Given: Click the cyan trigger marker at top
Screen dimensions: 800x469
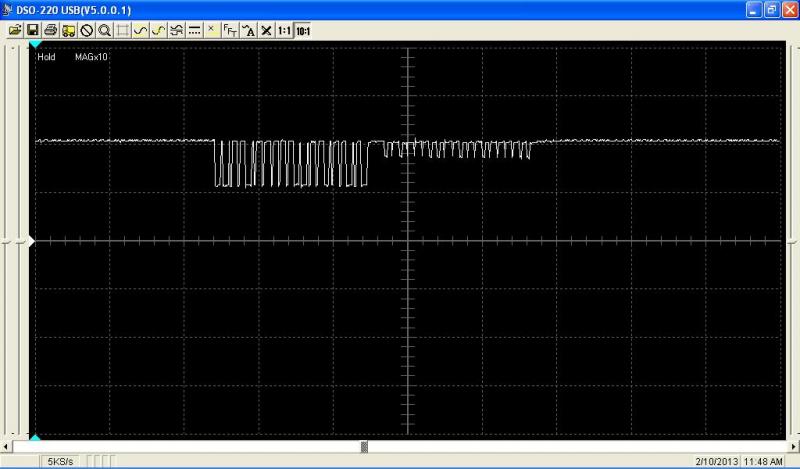Looking at the screenshot, I should point(35,45).
